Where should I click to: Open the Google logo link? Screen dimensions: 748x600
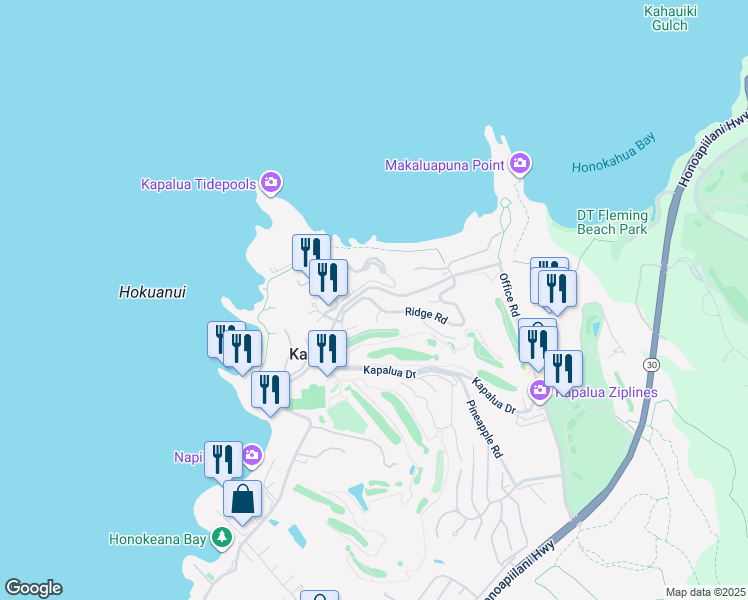pos(33,588)
